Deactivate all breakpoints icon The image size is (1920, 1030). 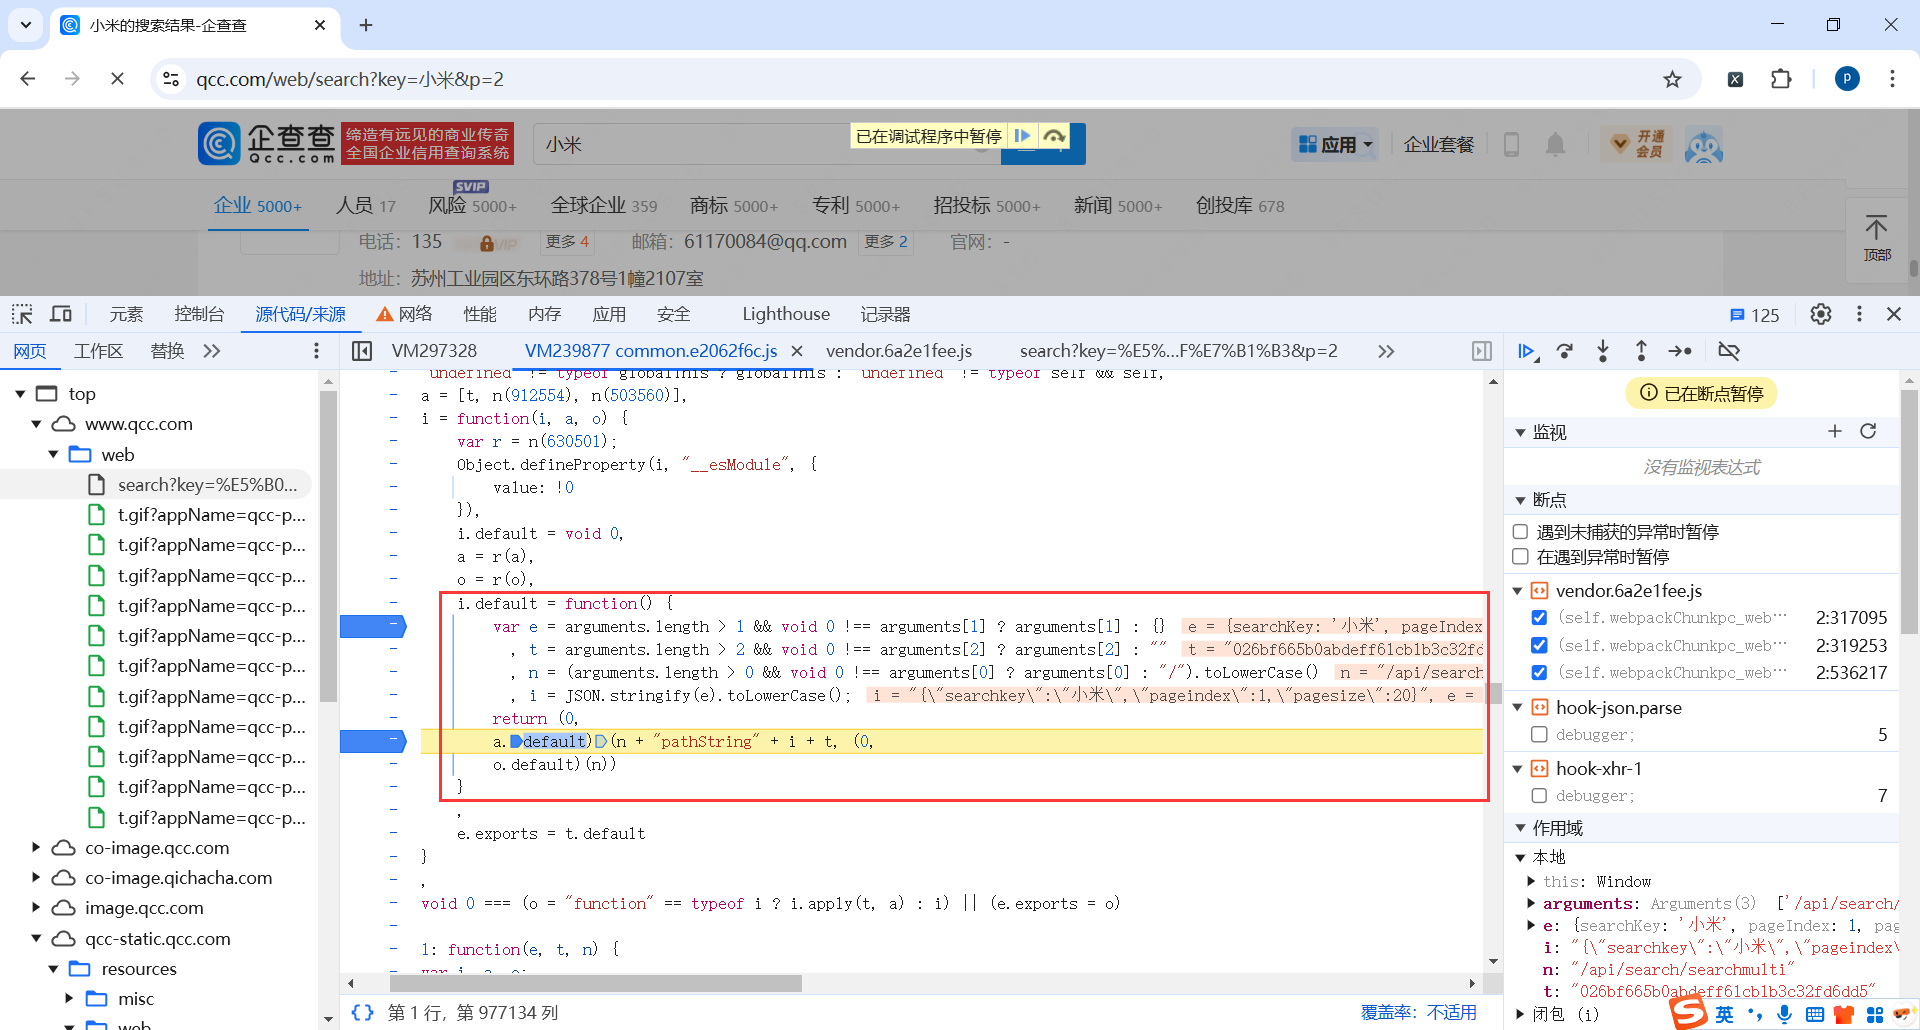pos(1729,351)
